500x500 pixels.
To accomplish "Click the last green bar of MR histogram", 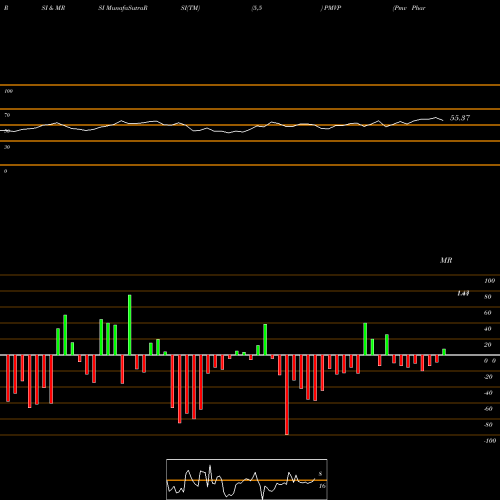I will 444,352.
